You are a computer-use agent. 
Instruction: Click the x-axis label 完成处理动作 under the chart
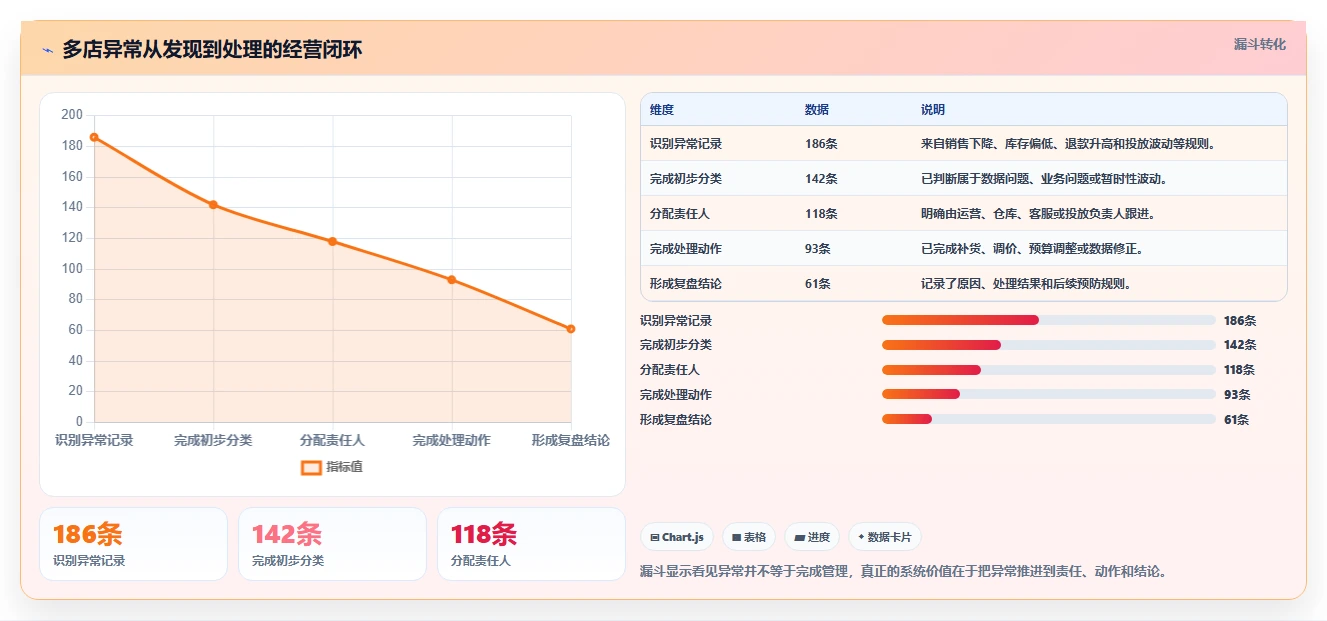tap(452, 440)
